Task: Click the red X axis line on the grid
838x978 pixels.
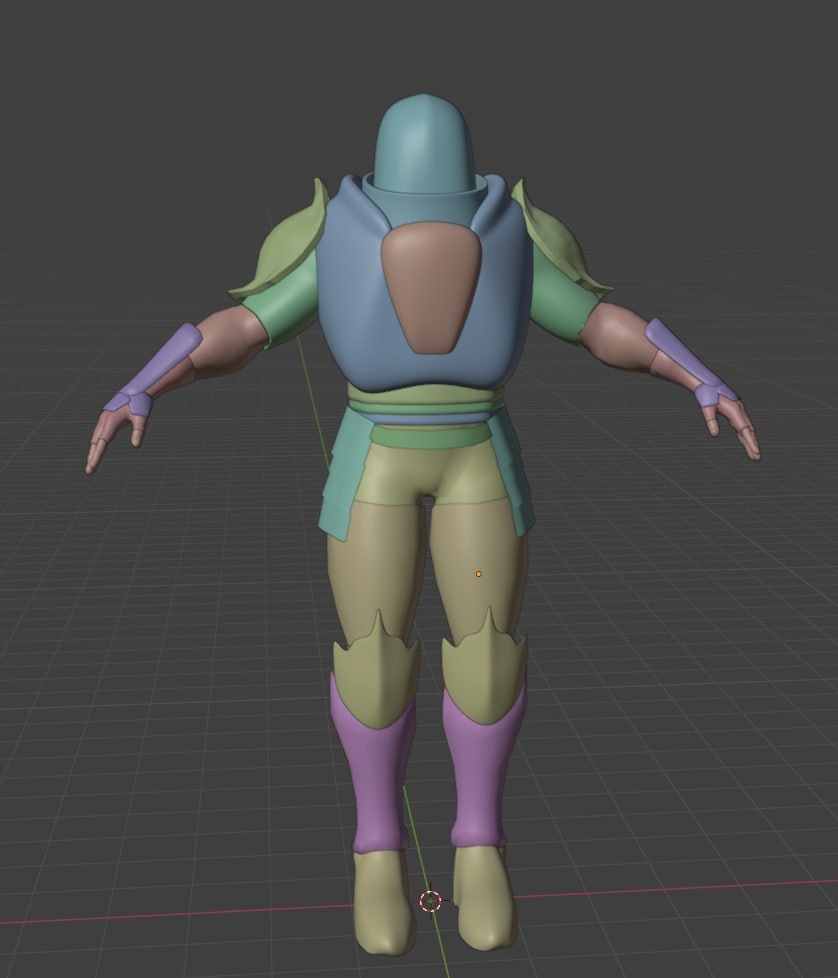Action: (673, 889)
